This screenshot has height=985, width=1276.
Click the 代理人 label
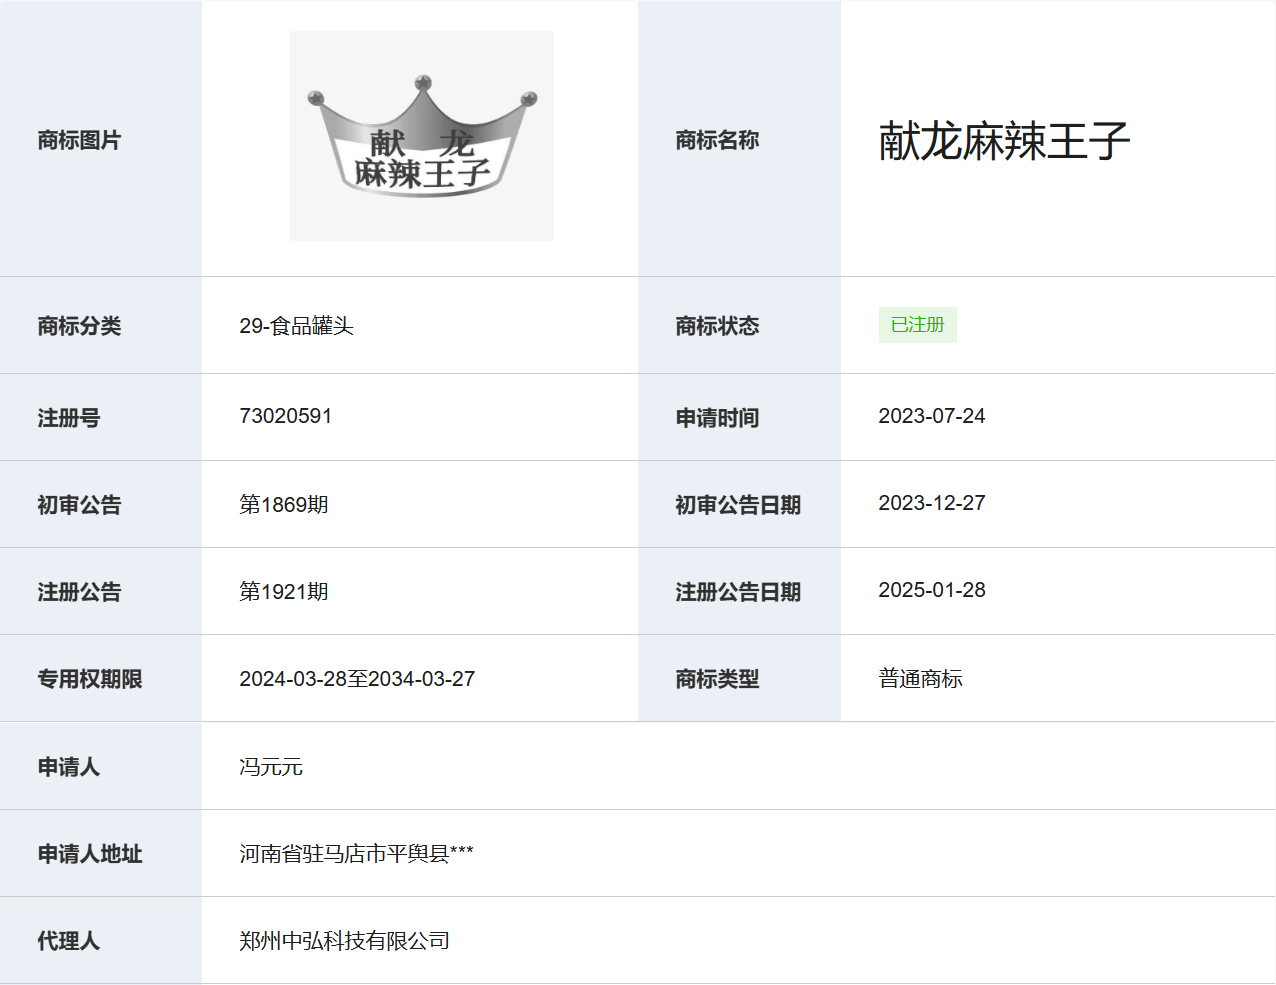point(69,941)
